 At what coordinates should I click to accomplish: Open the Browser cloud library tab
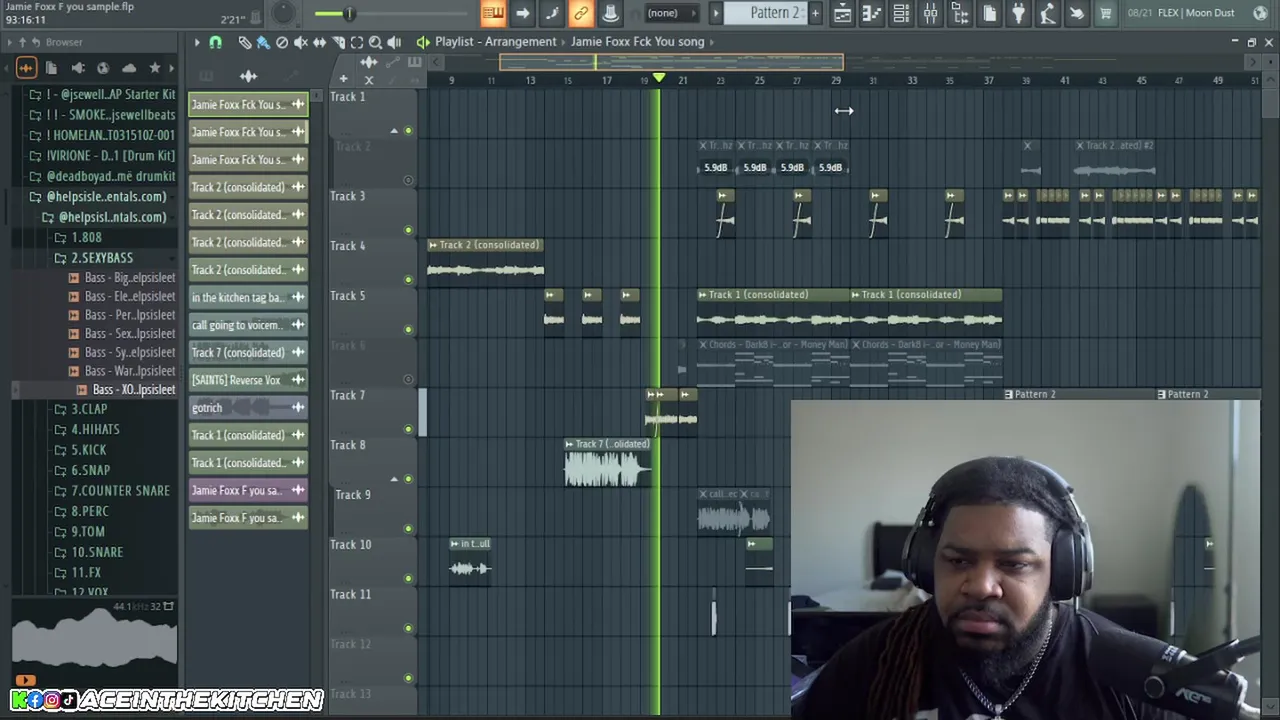[x=129, y=68]
